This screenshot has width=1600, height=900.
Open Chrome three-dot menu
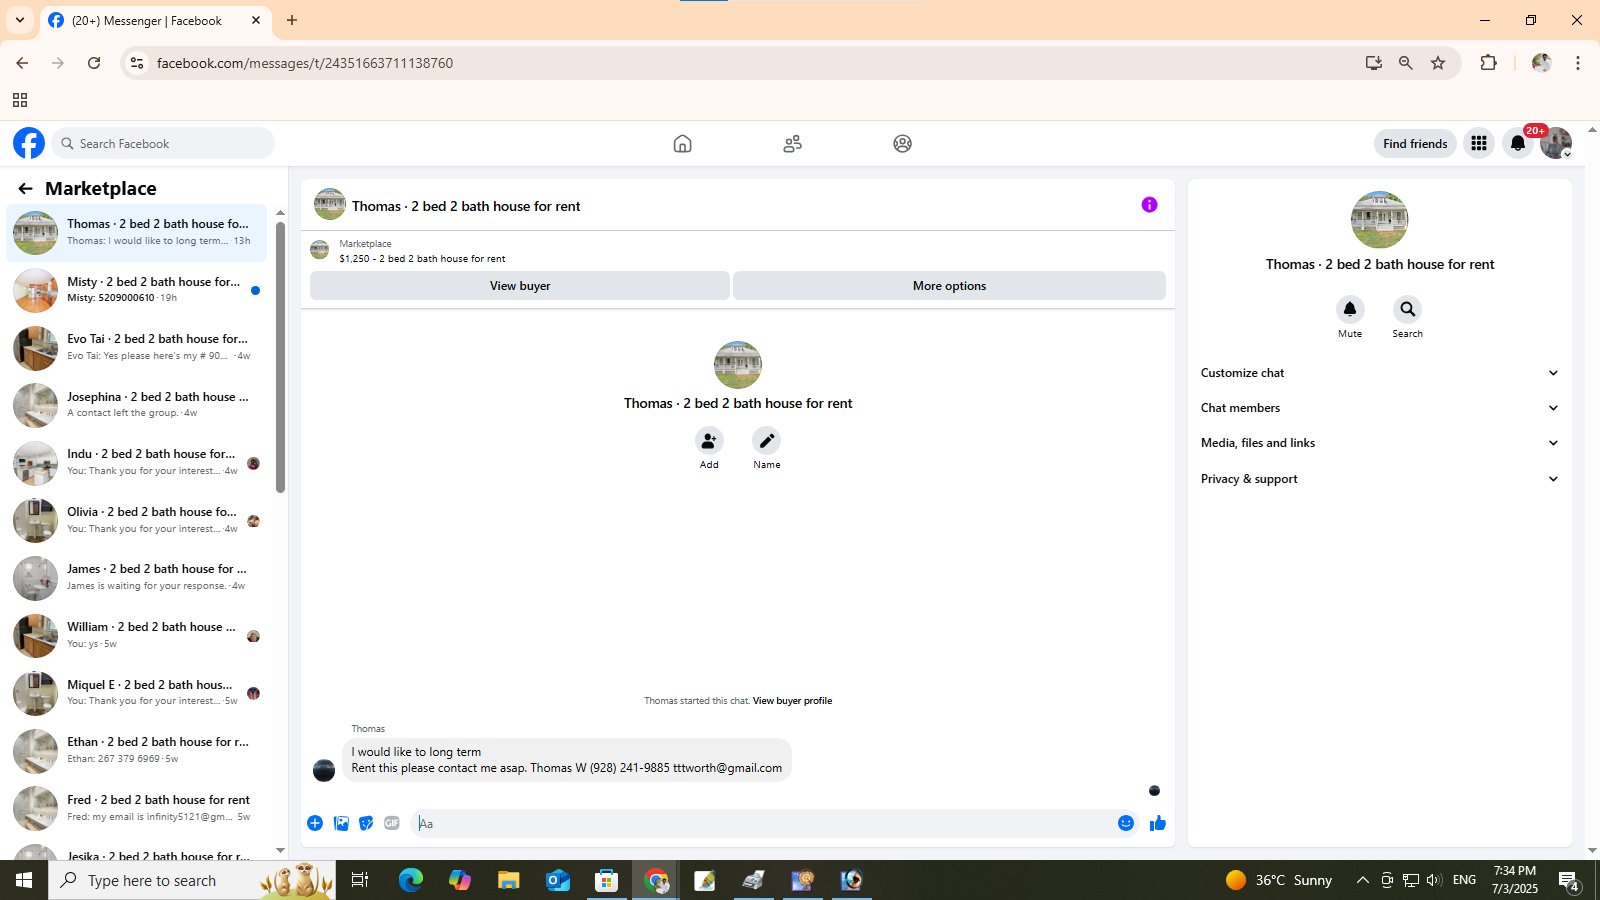[x=1578, y=63]
